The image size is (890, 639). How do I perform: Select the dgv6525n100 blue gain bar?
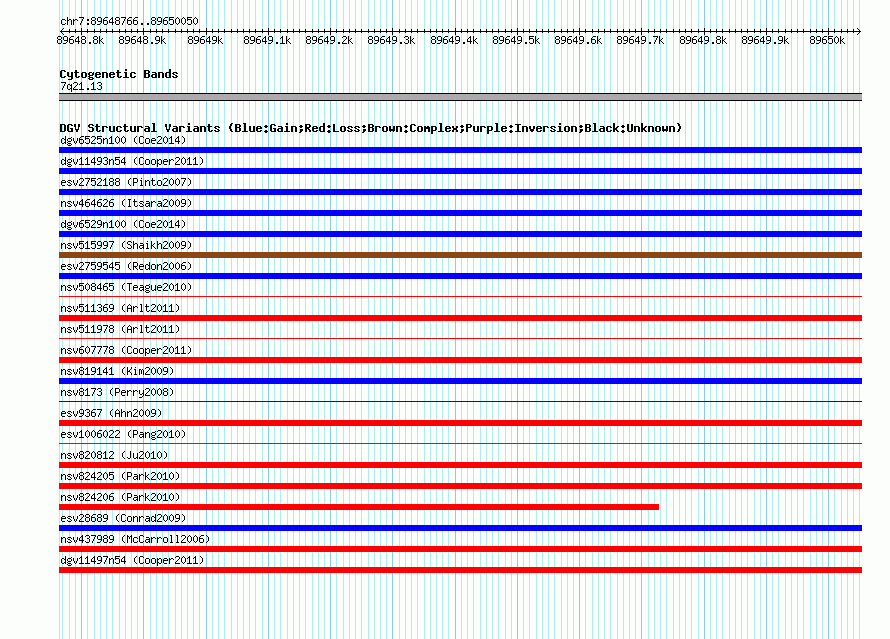tap(460, 150)
